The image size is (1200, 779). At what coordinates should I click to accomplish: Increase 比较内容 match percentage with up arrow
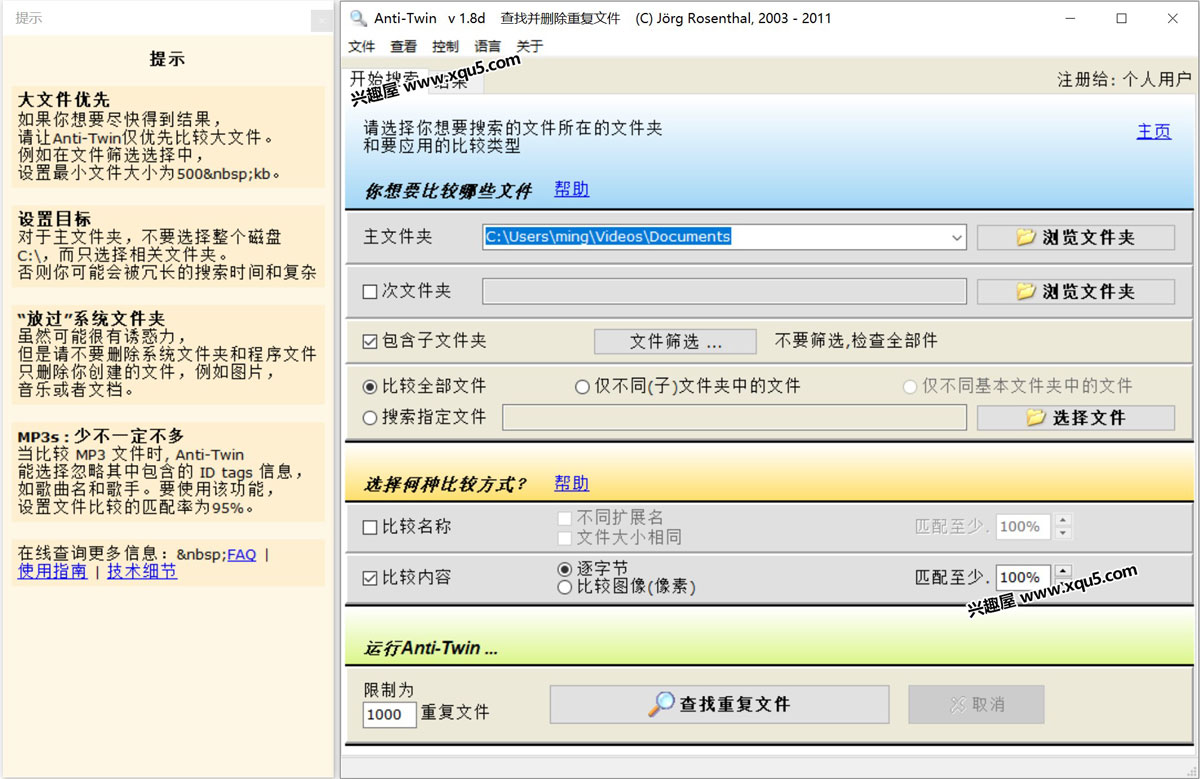[x=1062, y=570]
